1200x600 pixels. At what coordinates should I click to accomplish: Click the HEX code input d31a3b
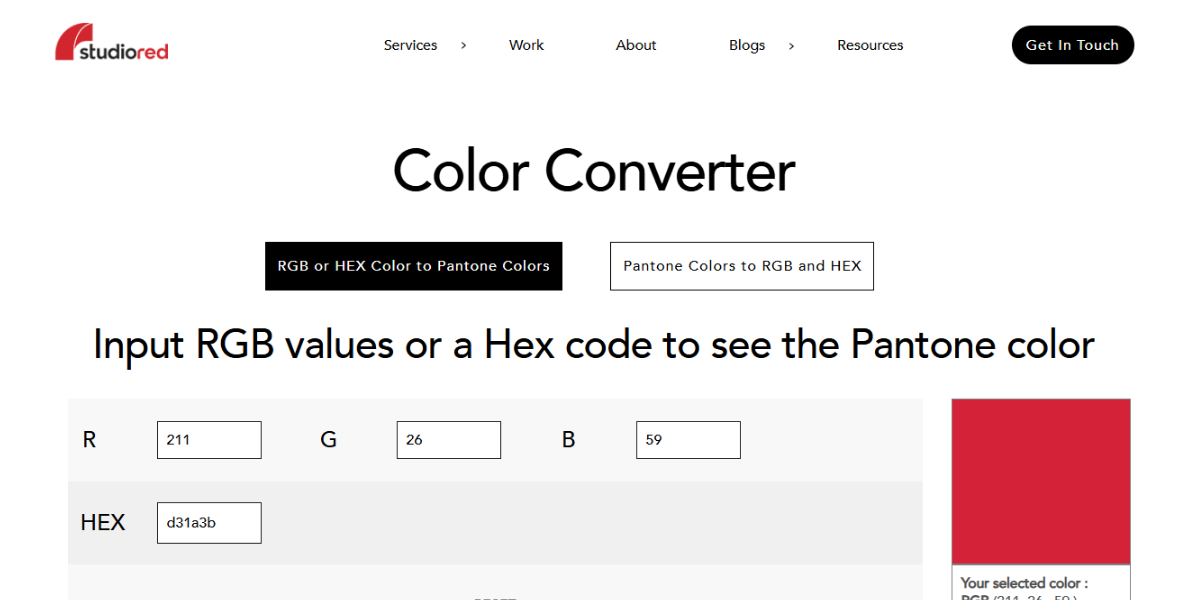point(209,523)
